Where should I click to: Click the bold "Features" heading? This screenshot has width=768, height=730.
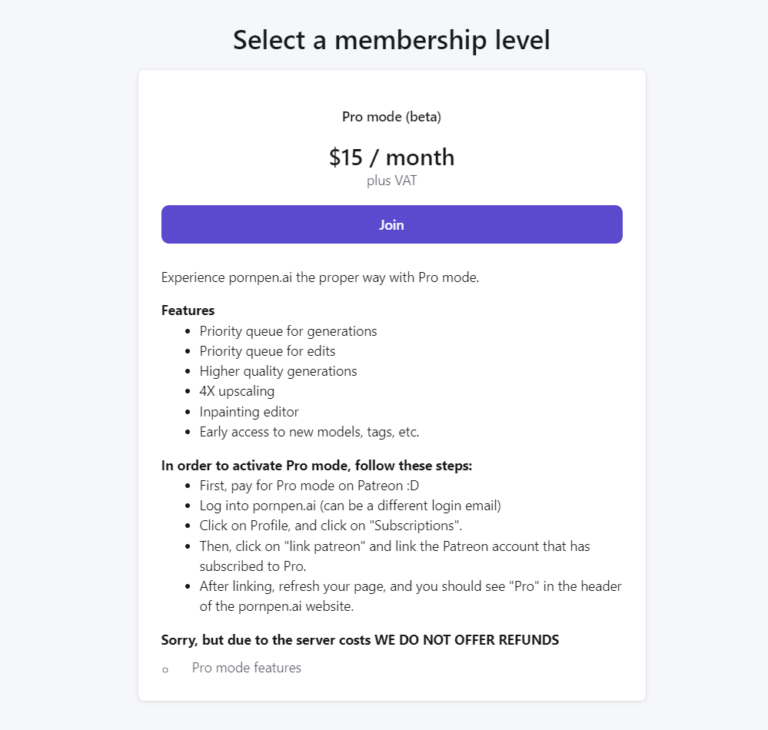(x=188, y=310)
